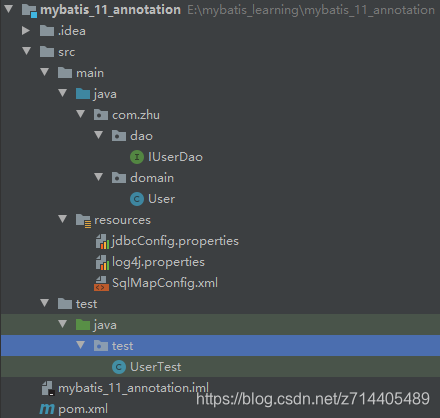
Task: Click the .idea folder icon
Action: click(47, 31)
